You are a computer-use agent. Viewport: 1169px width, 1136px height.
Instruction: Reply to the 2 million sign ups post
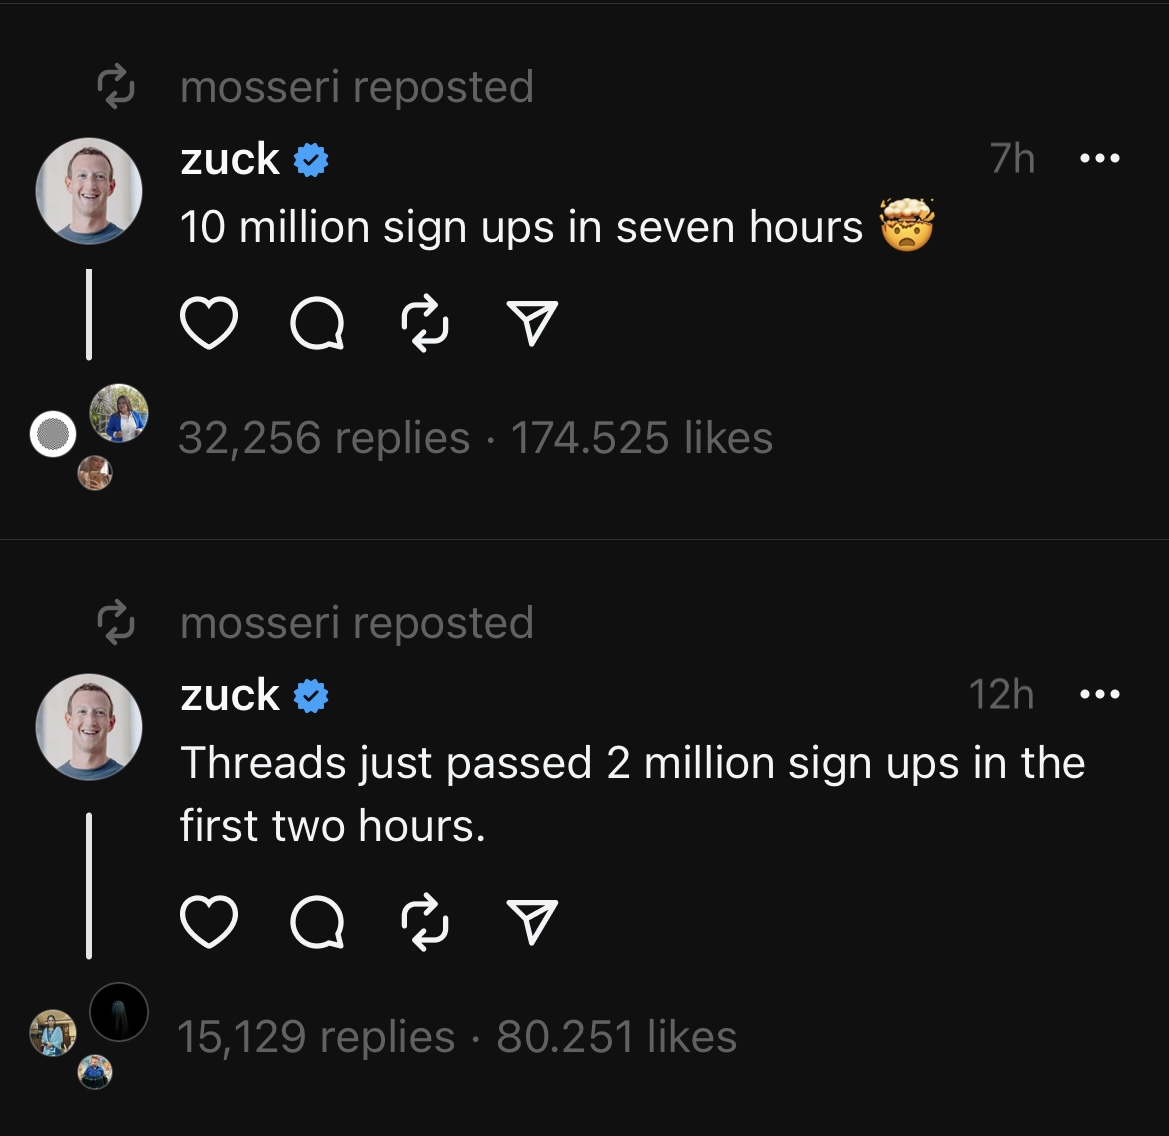coord(317,922)
